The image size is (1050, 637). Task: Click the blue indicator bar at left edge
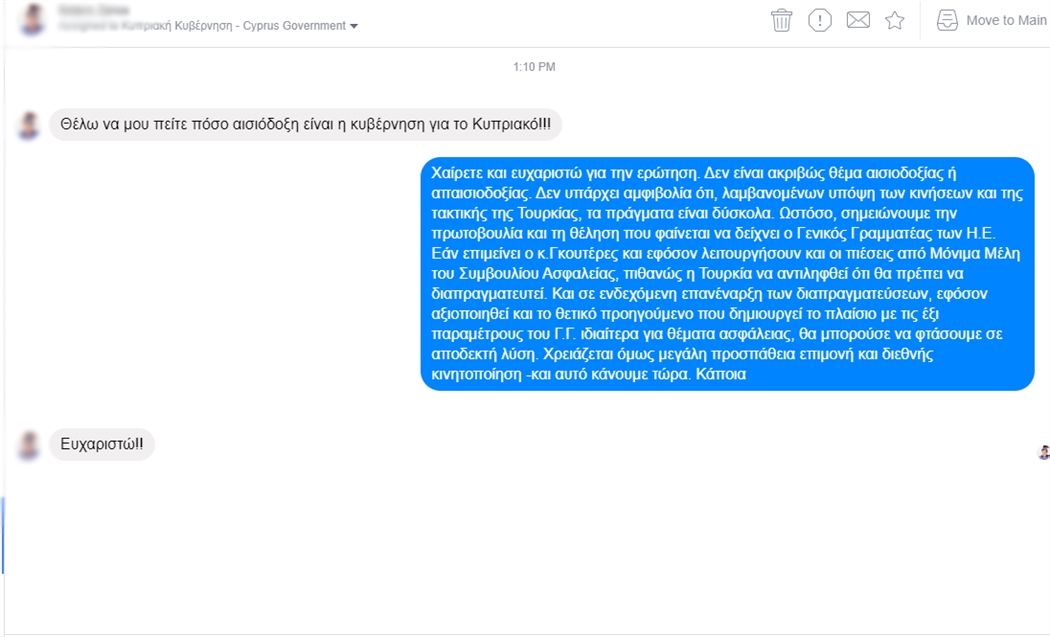(3, 535)
